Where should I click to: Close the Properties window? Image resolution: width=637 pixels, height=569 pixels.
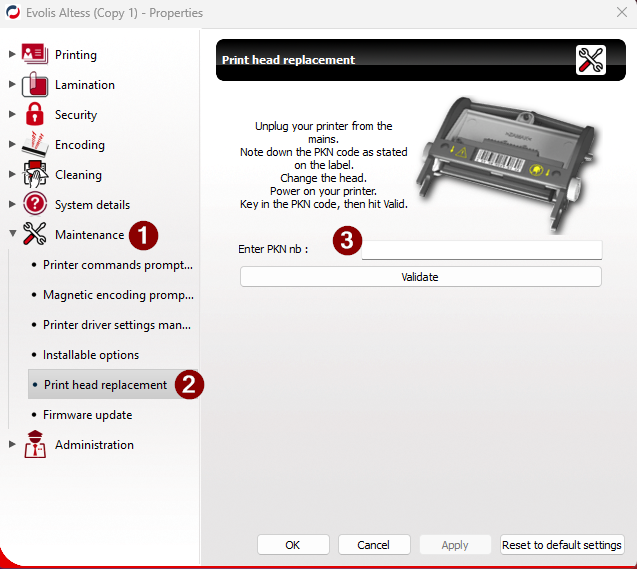point(622,13)
